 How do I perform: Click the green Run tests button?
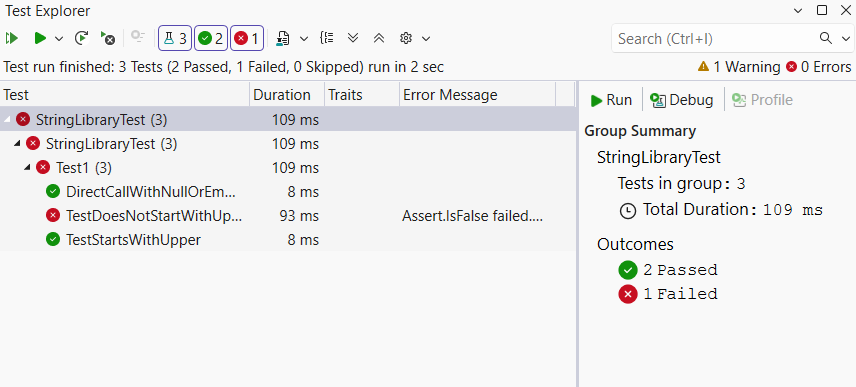(x=40, y=38)
